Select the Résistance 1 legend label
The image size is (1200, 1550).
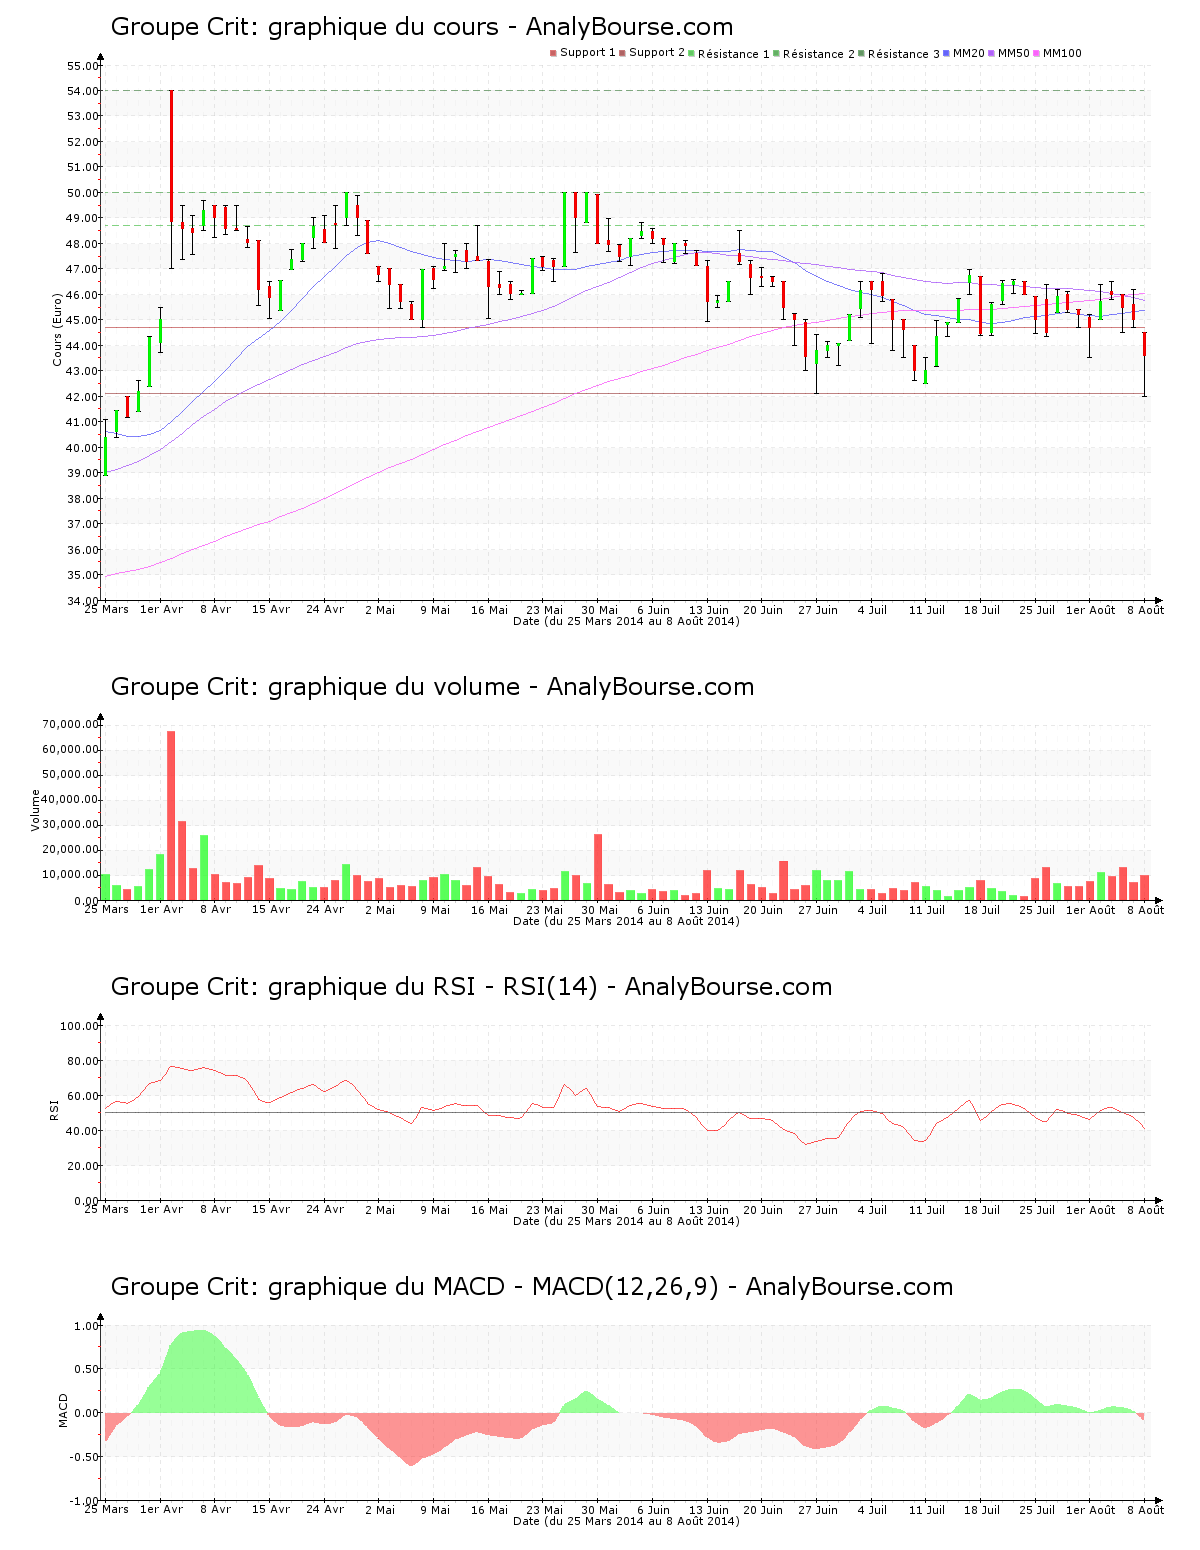click(x=733, y=54)
